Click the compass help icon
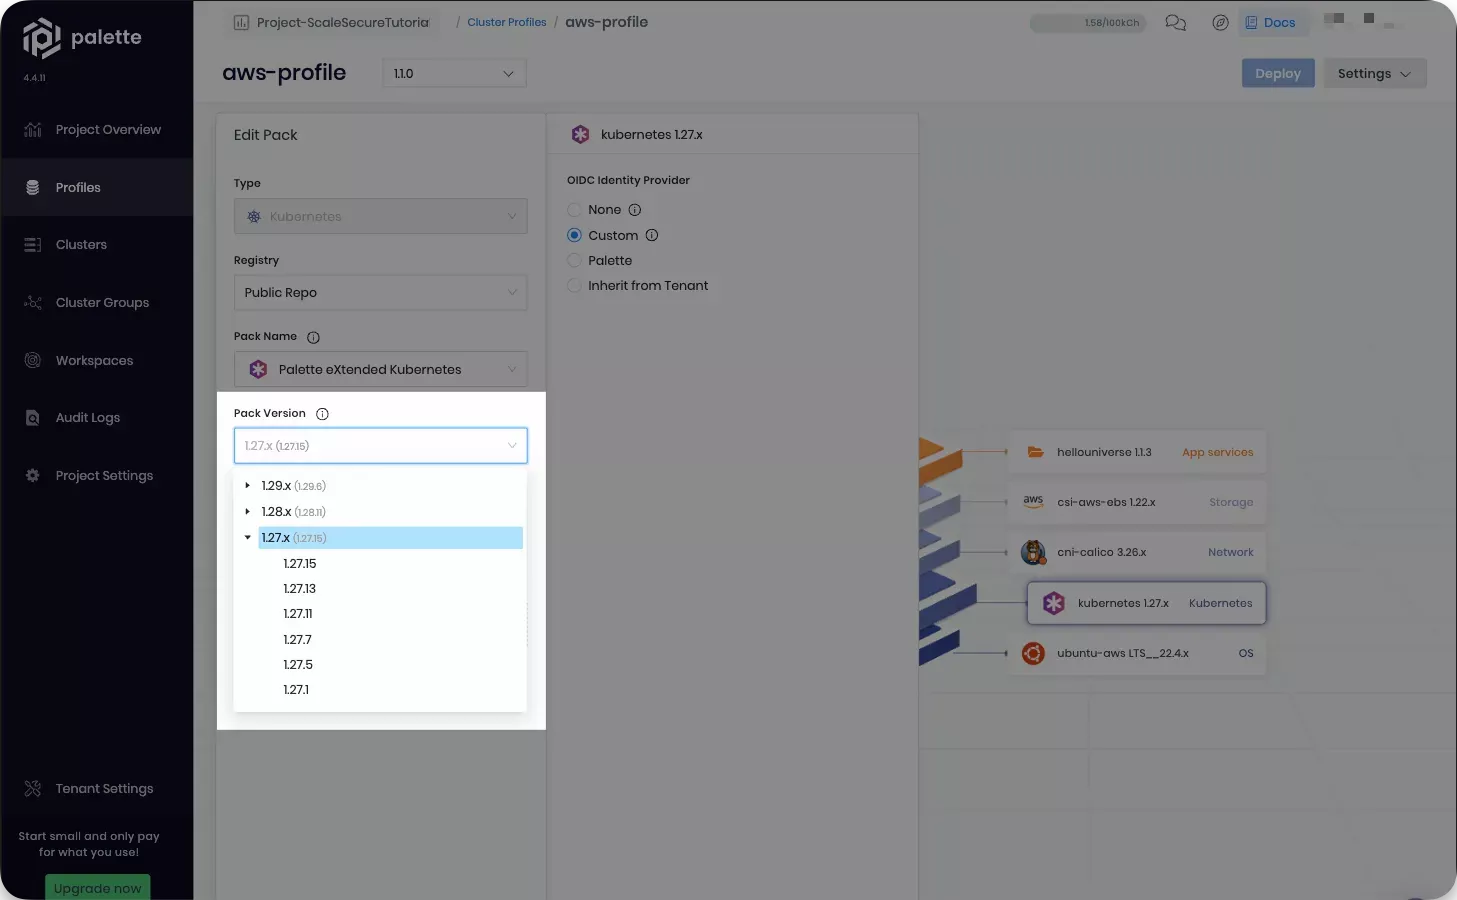1457x900 pixels. click(x=1220, y=22)
